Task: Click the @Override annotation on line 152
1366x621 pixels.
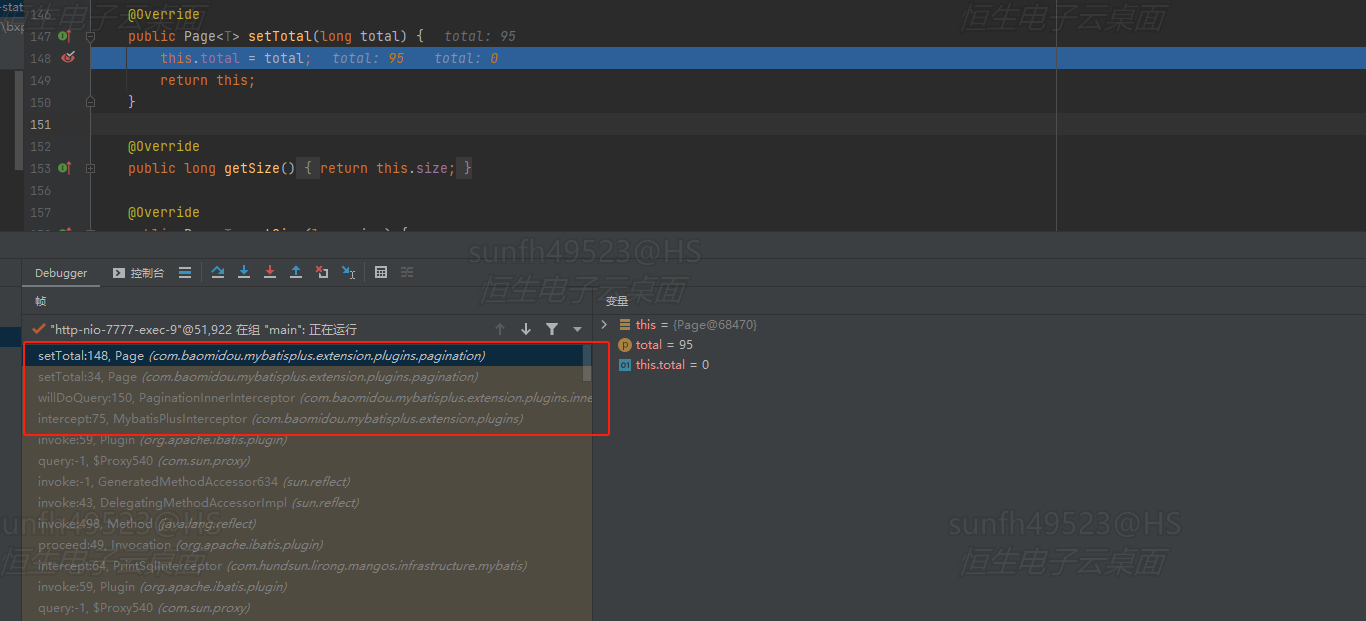Action: pos(164,146)
